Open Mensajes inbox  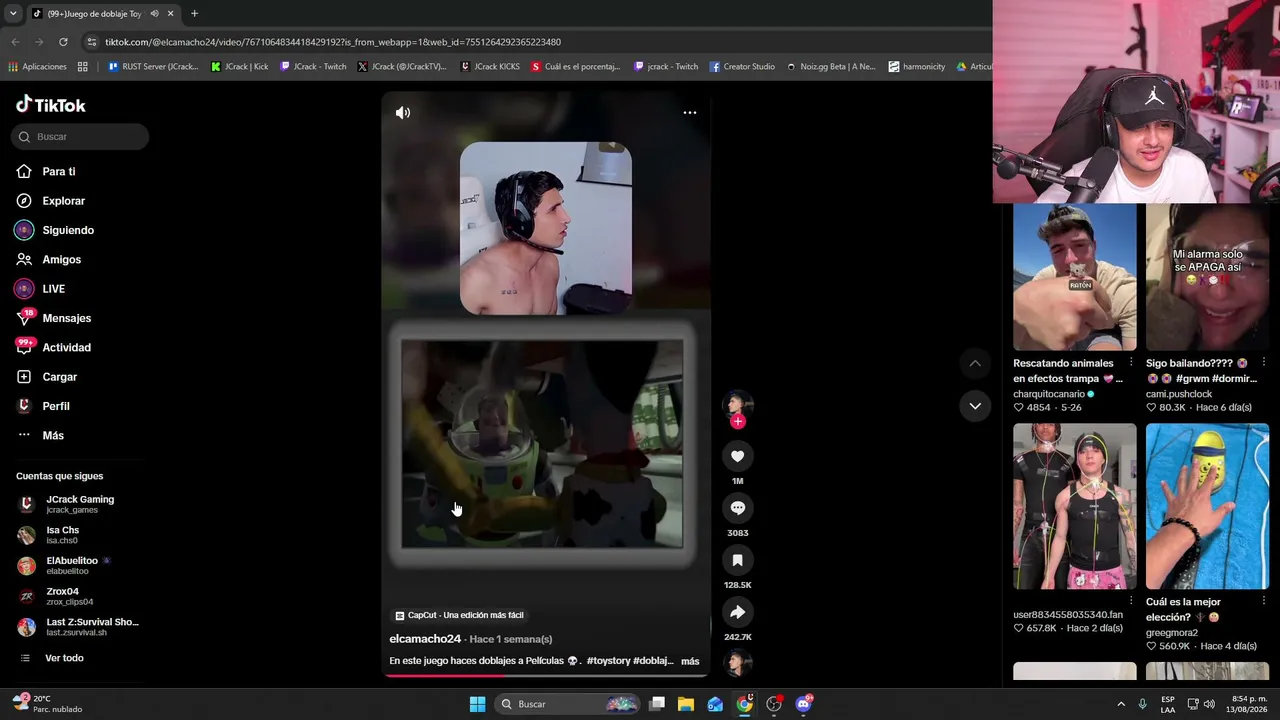point(67,318)
